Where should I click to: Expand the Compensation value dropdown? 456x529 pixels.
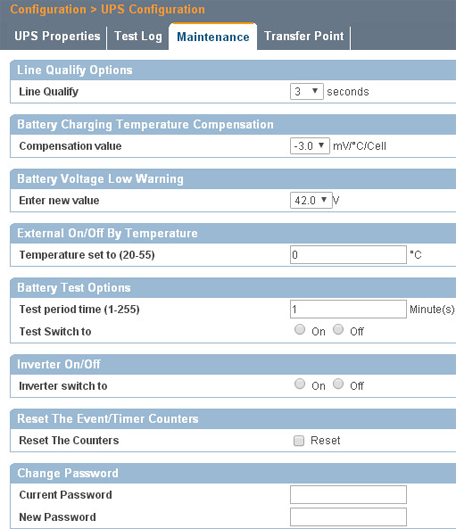pos(310,146)
